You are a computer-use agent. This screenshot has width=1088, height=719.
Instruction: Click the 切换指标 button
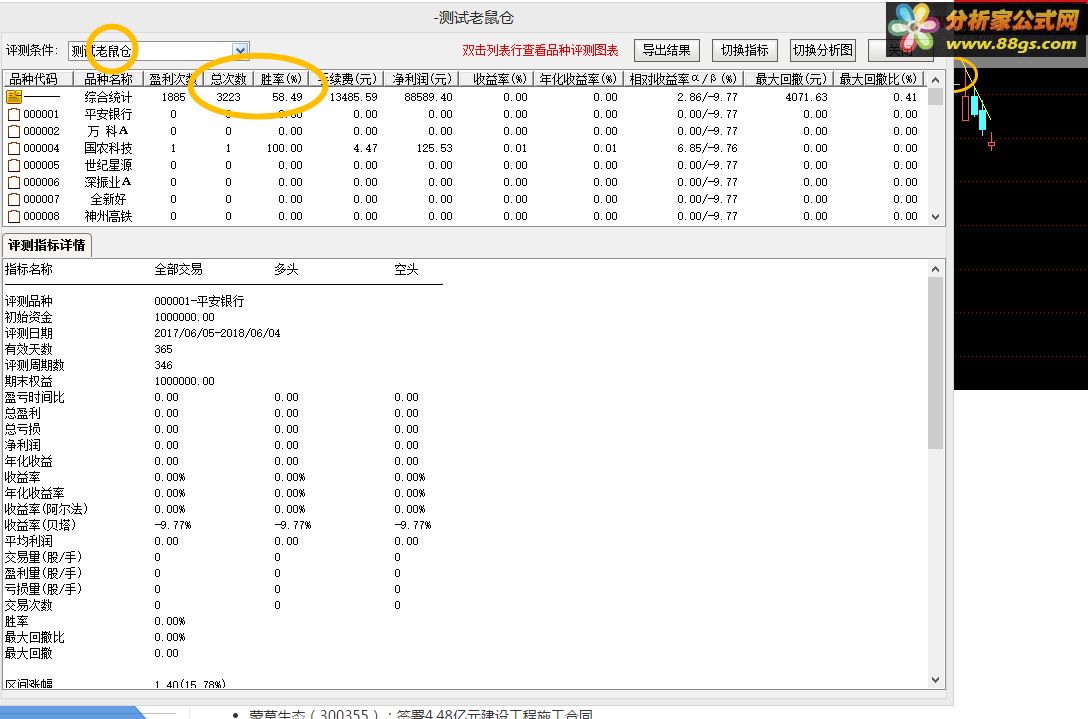pos(745,50)
